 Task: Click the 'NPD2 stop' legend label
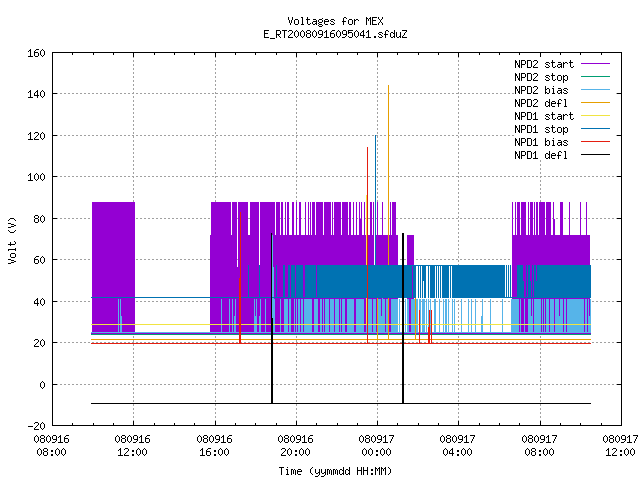pos(541,77)
